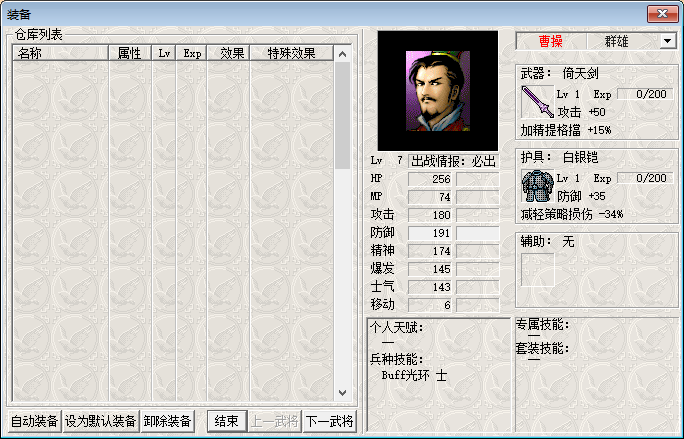684x439 pixels.
Task: Click the 减轻策略损伤 -34% text
Action: tap(572, 214)
